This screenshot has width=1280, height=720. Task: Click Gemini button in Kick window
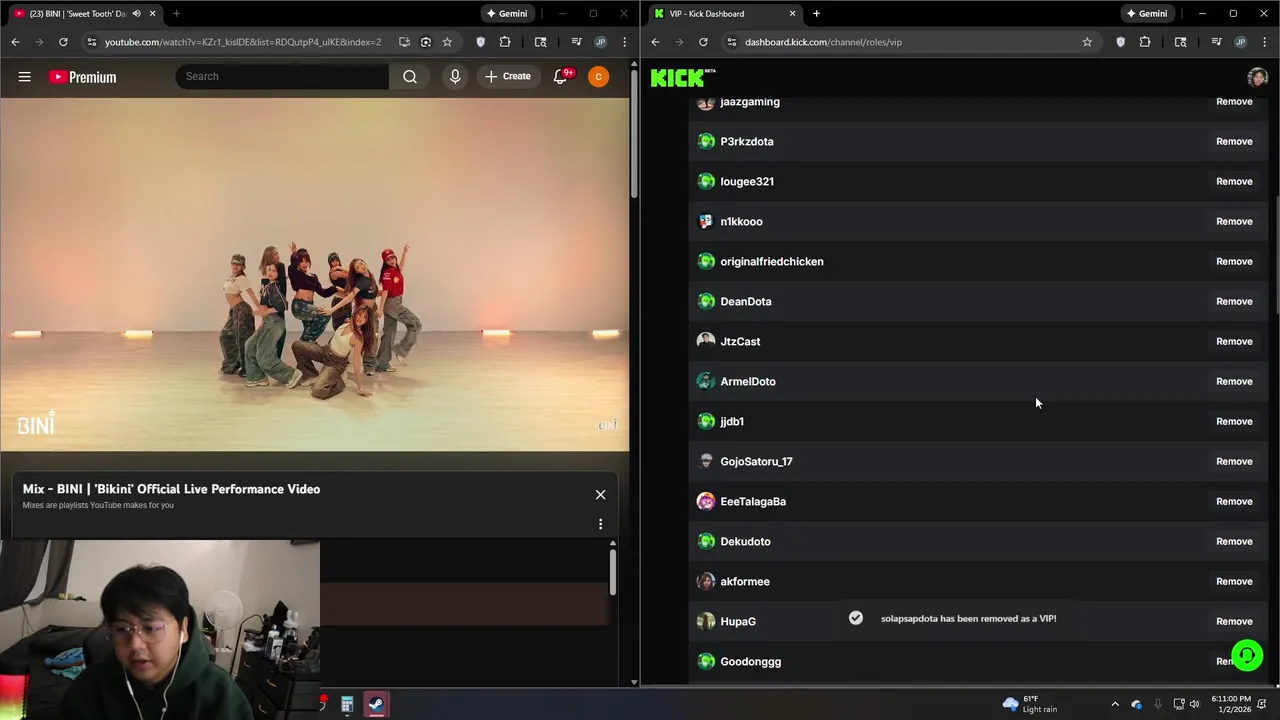1146,13
